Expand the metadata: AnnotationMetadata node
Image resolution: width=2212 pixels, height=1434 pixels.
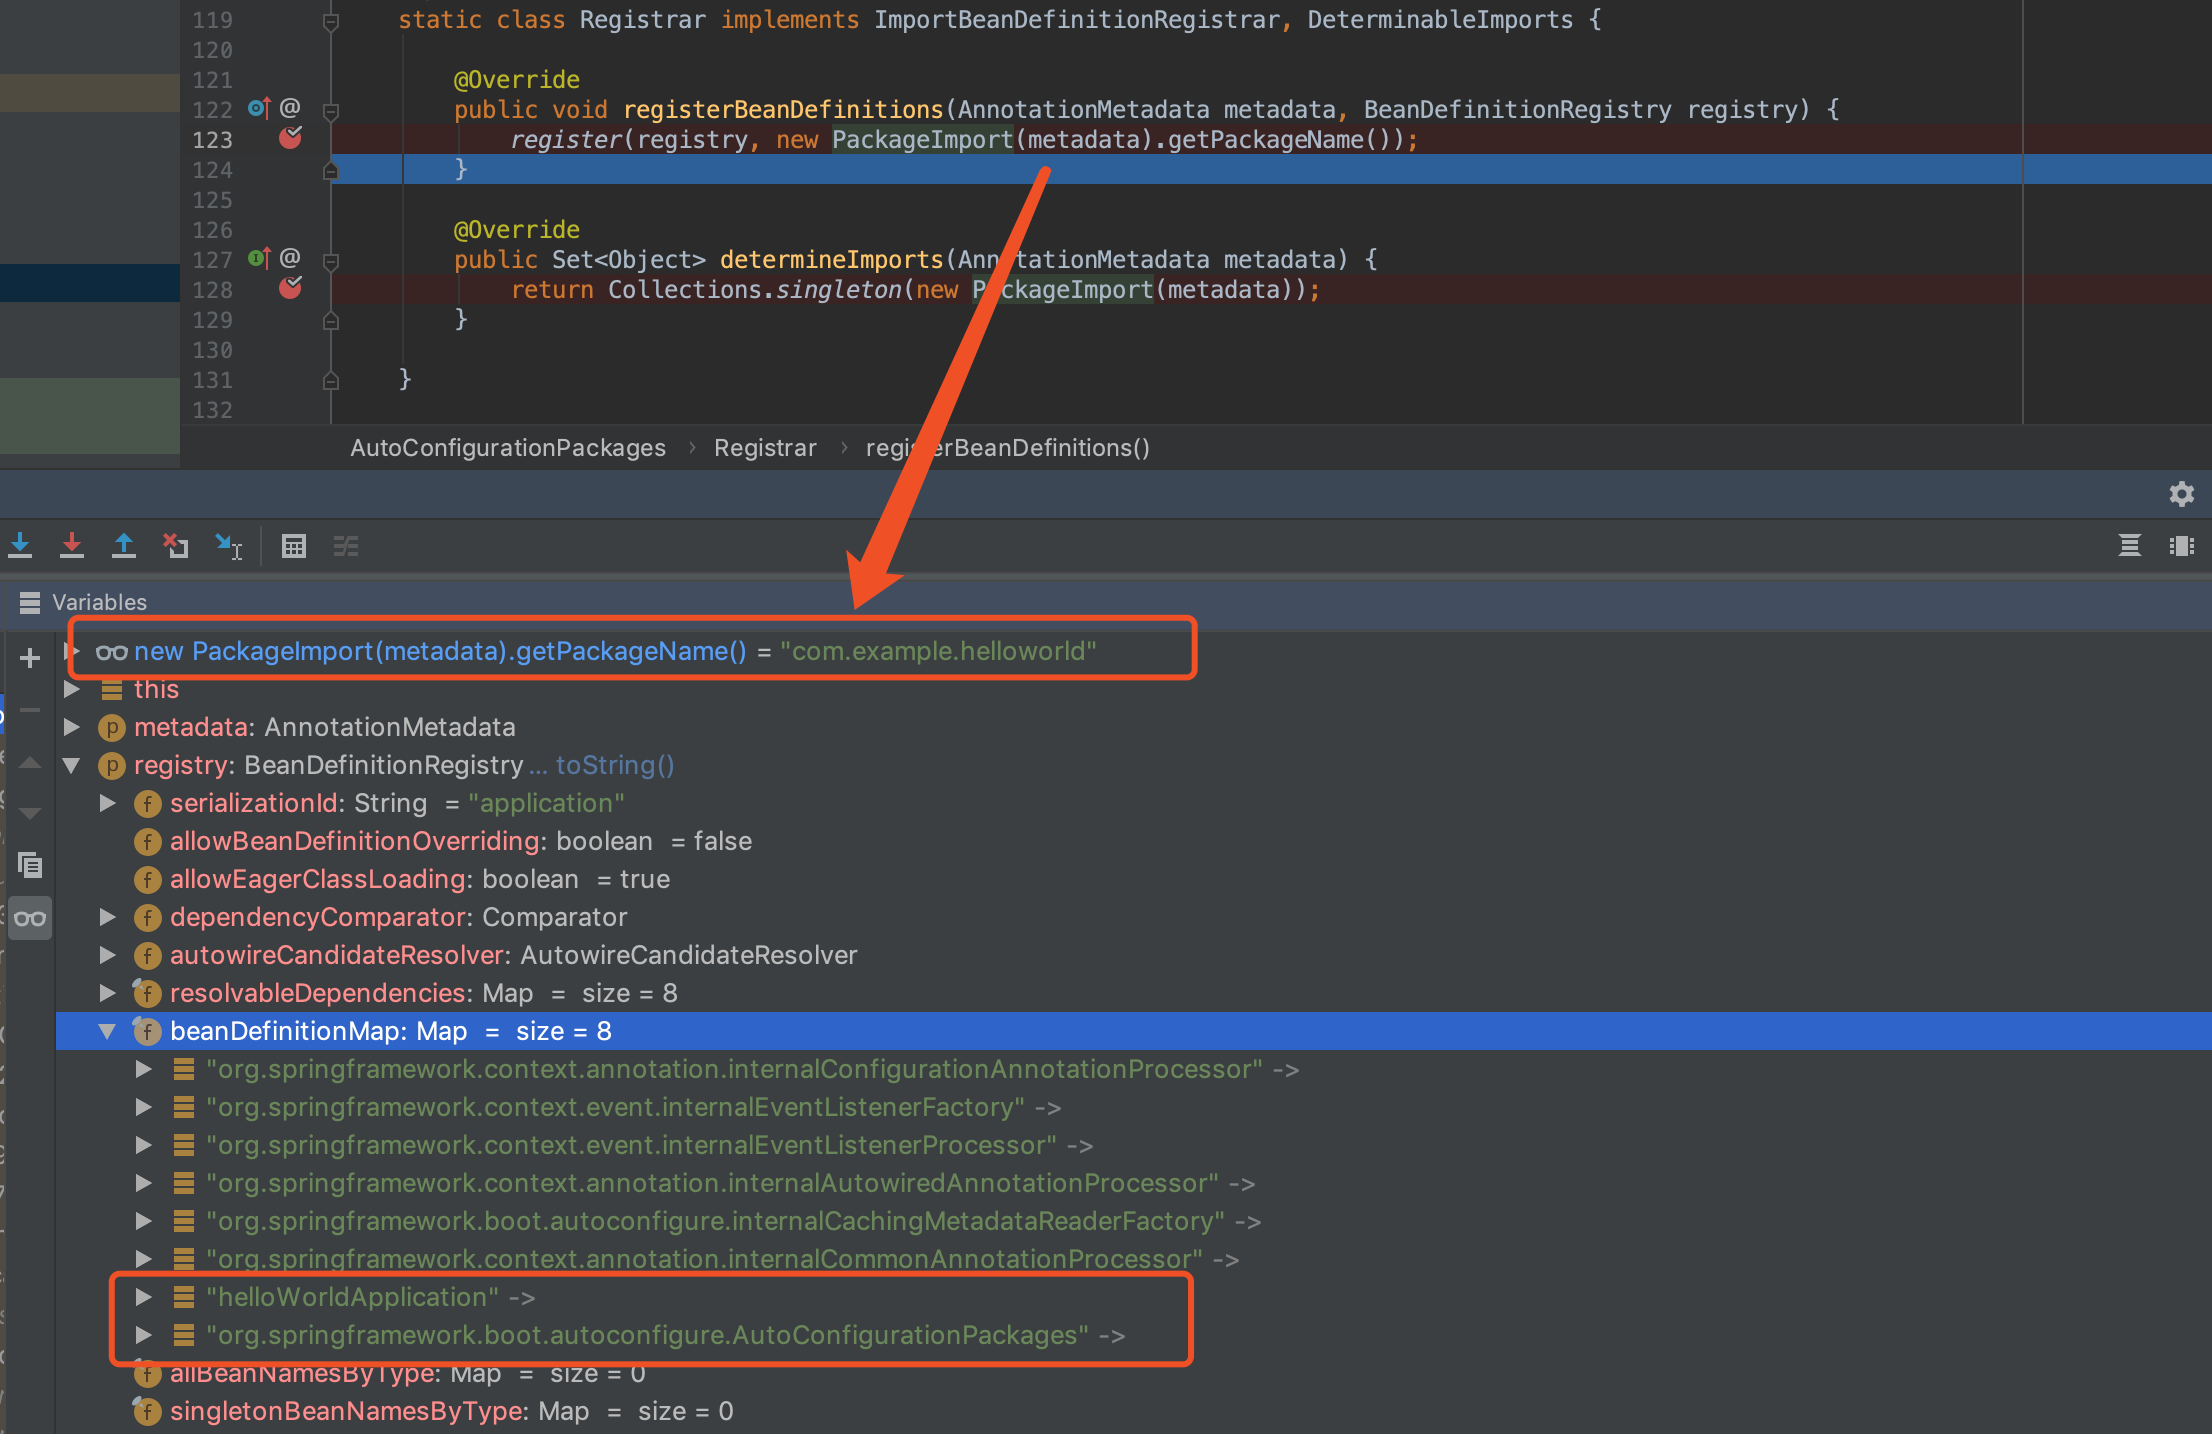pos(71,727)
